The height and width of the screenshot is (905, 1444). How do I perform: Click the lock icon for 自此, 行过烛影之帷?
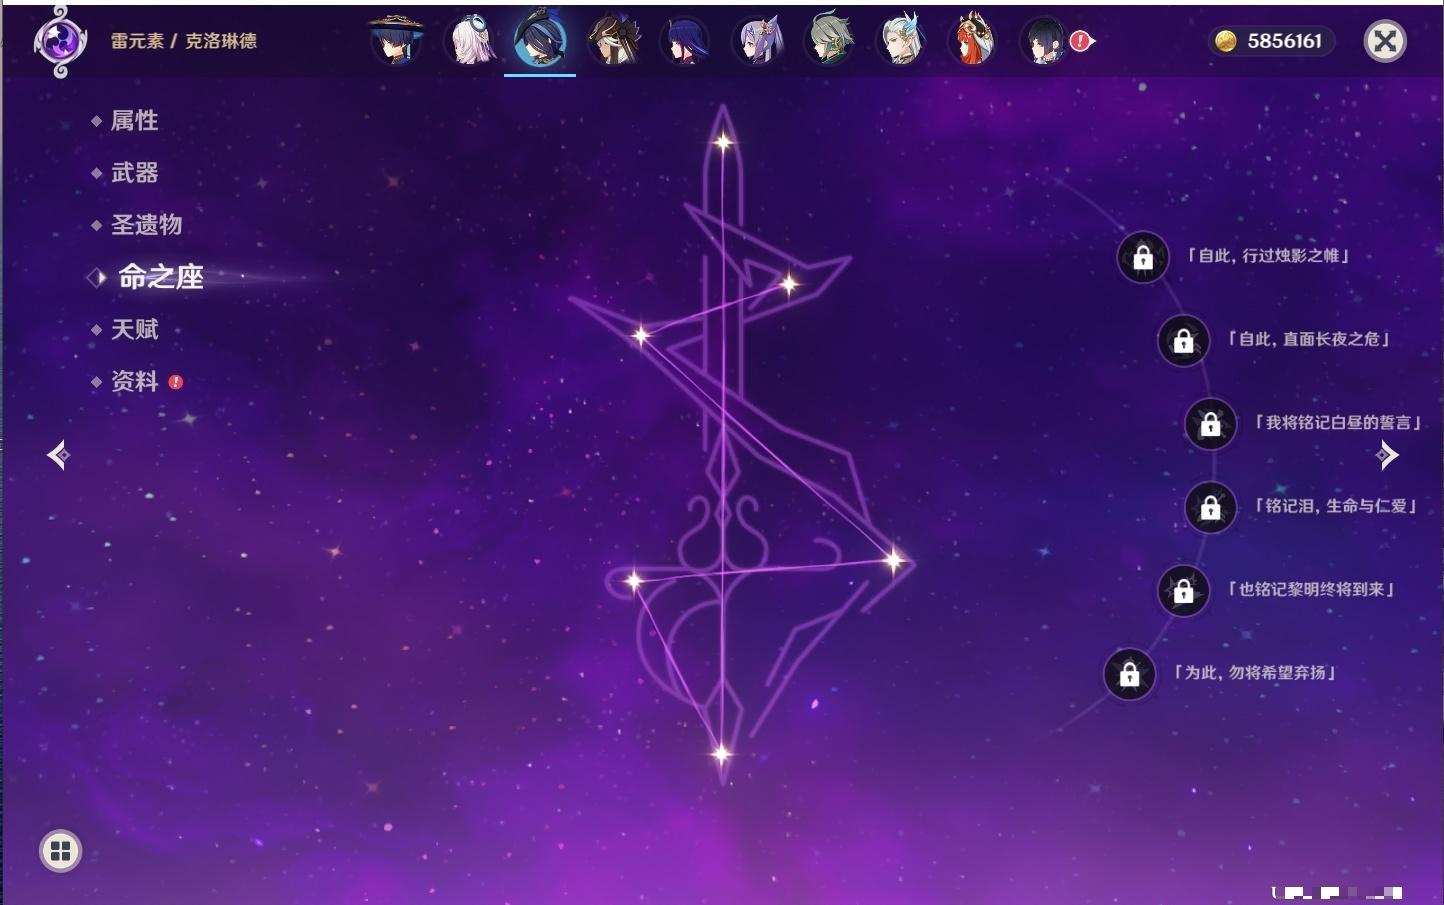pyautogui.click(x=1143, y=258)
